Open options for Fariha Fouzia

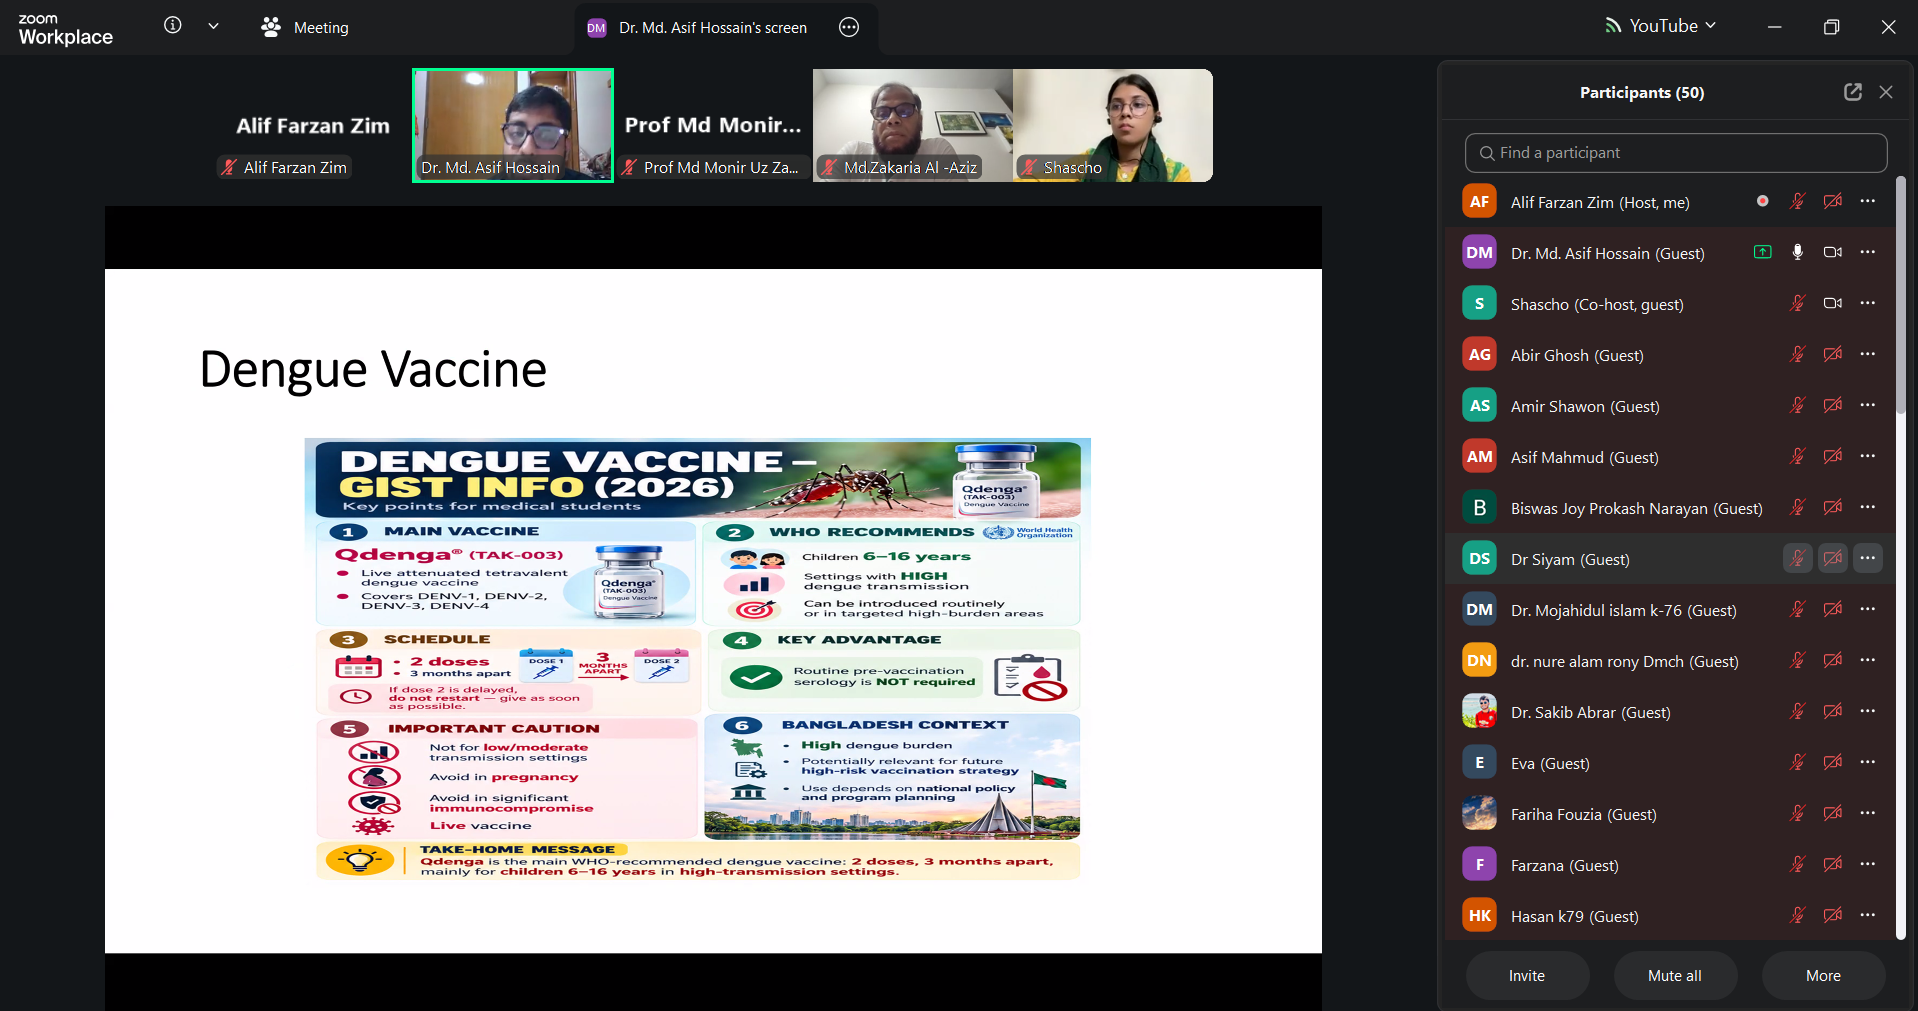pos(1867,813)
